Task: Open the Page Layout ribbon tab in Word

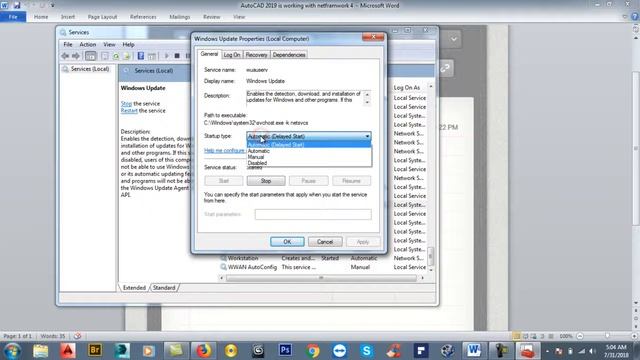Action: click(102, 17)
